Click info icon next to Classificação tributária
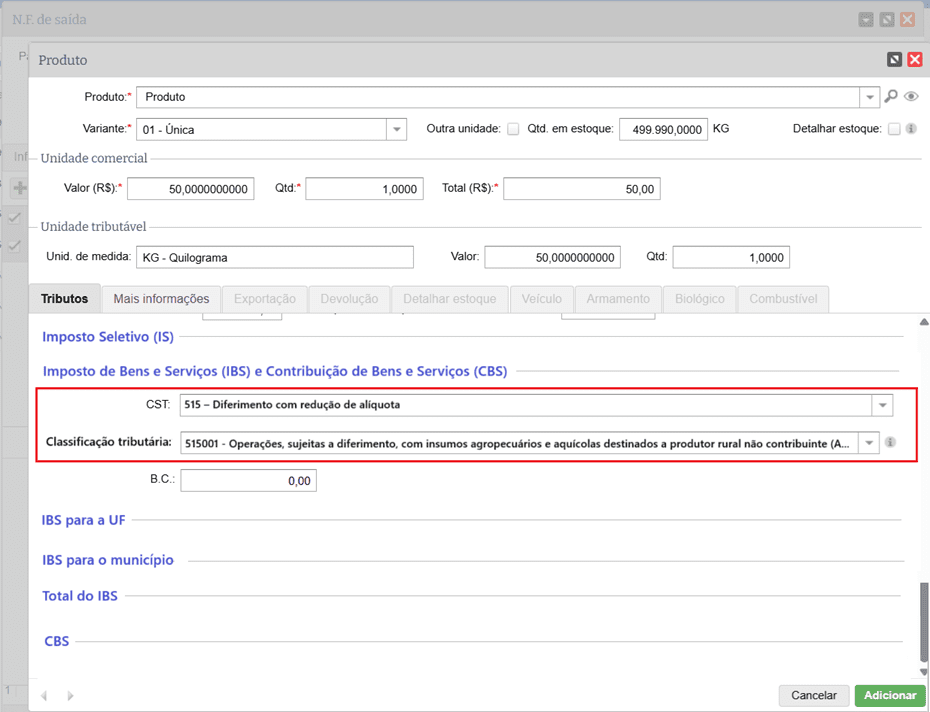This screenshot has width=930, height=712. [x=890, y=442]
